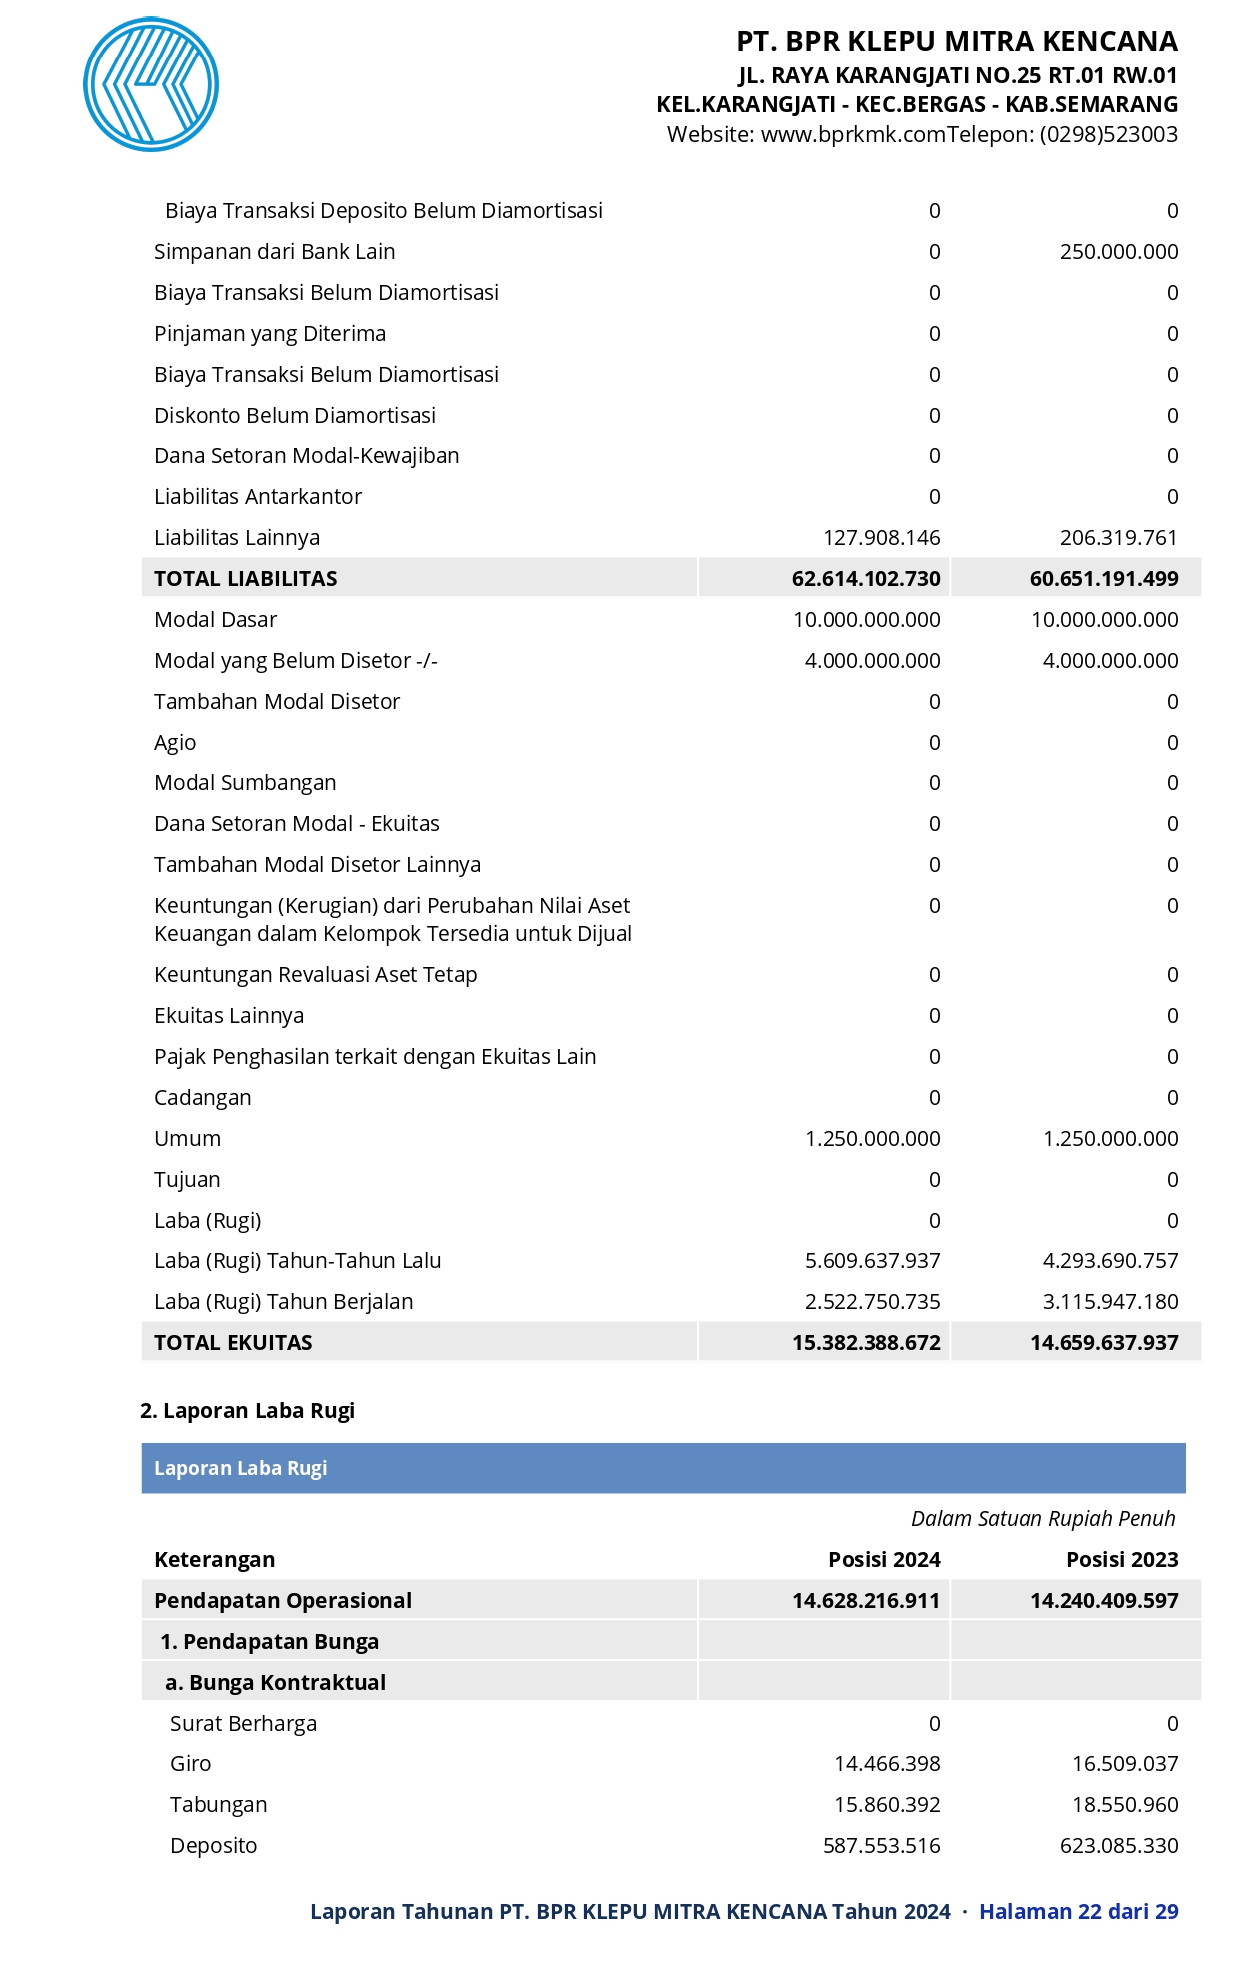Open the www.bprkmk.com website link
Viewport: 1241px width, 1970px height.
coord(853,134)
